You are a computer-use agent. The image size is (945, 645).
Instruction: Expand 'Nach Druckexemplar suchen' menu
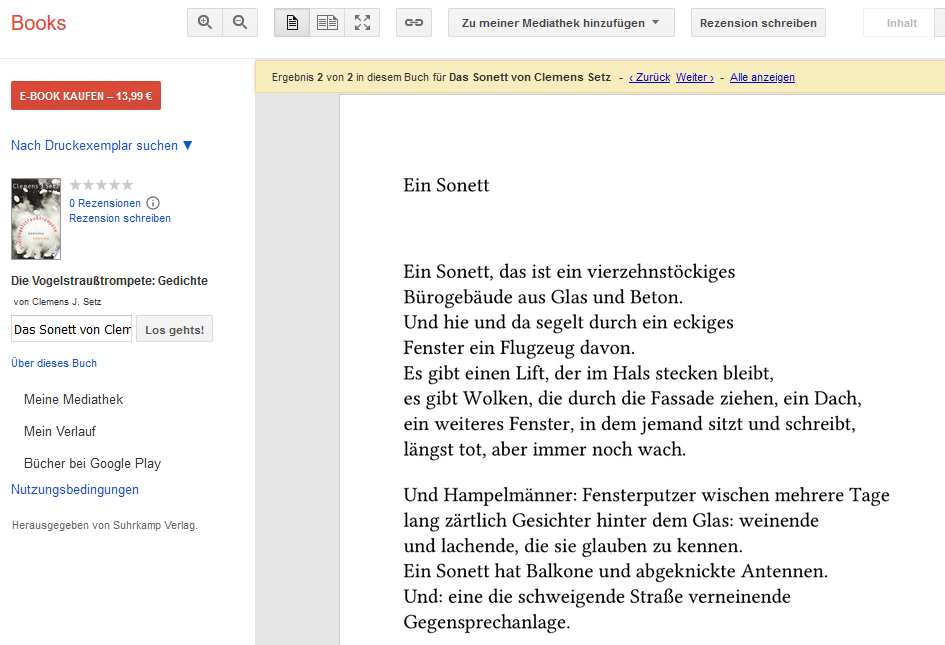pos(101,145)
